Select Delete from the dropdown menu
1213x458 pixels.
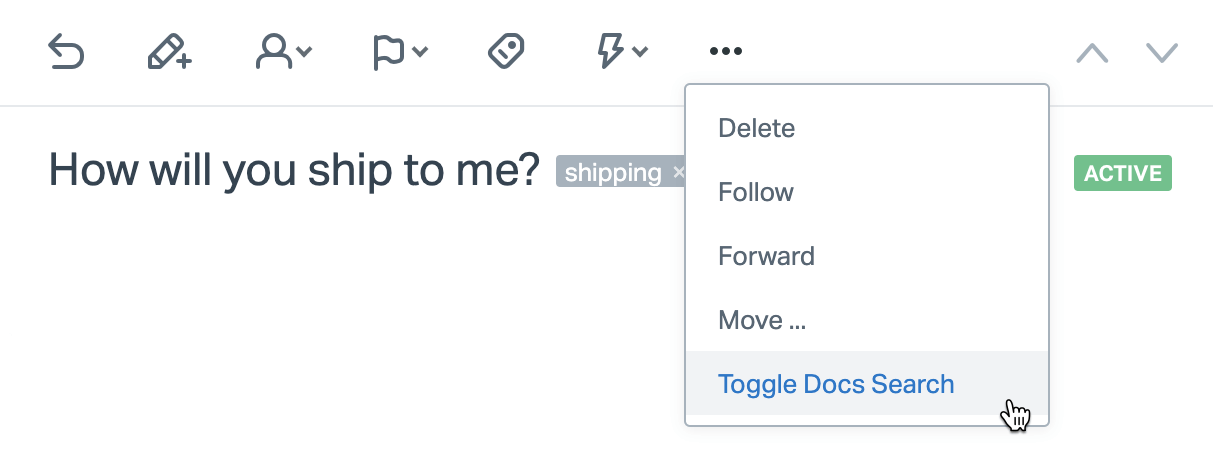click(x=757, y=128)
